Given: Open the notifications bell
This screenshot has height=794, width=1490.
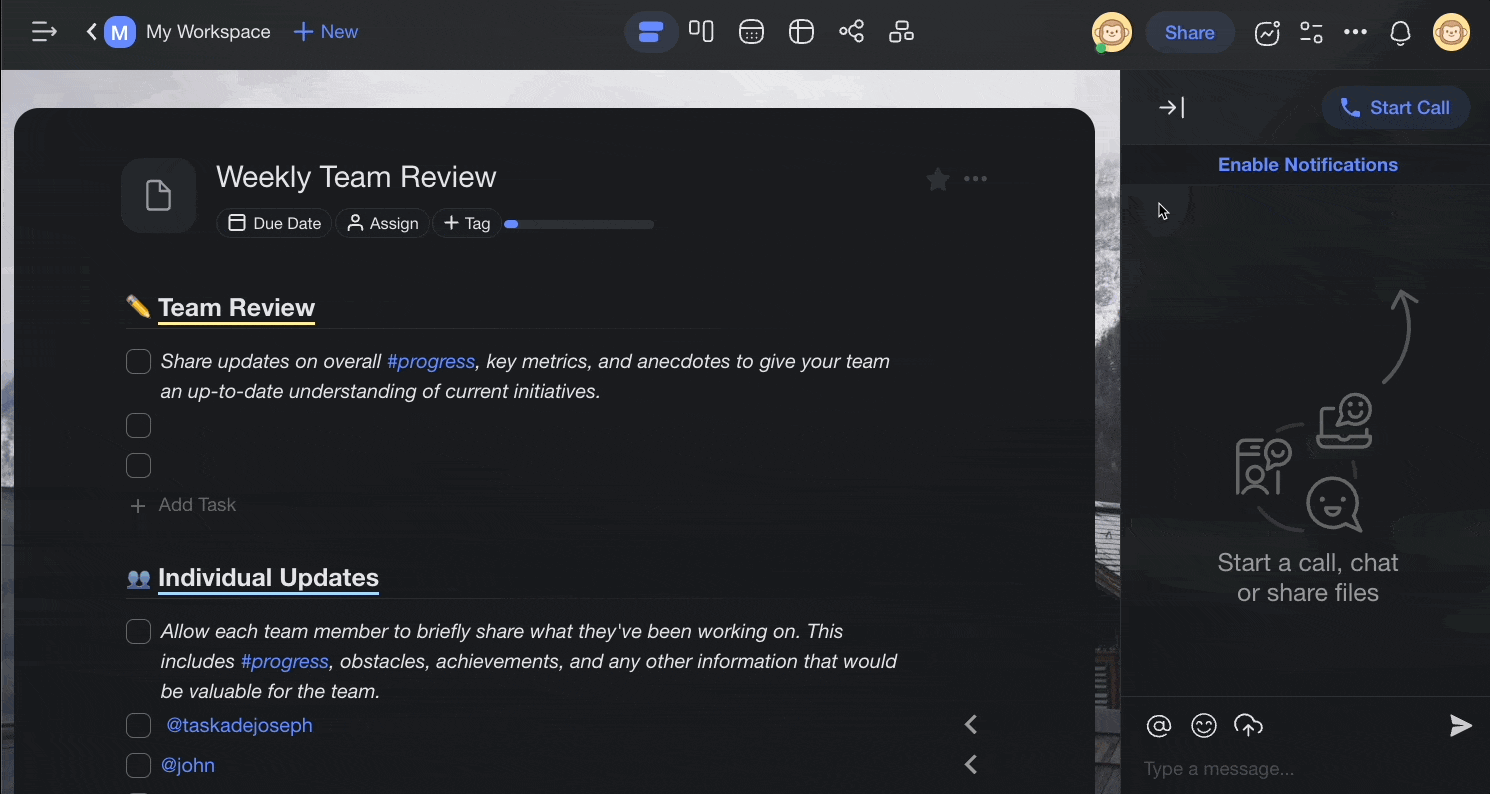Looking at the screenshot, I should pos(1400,32).
